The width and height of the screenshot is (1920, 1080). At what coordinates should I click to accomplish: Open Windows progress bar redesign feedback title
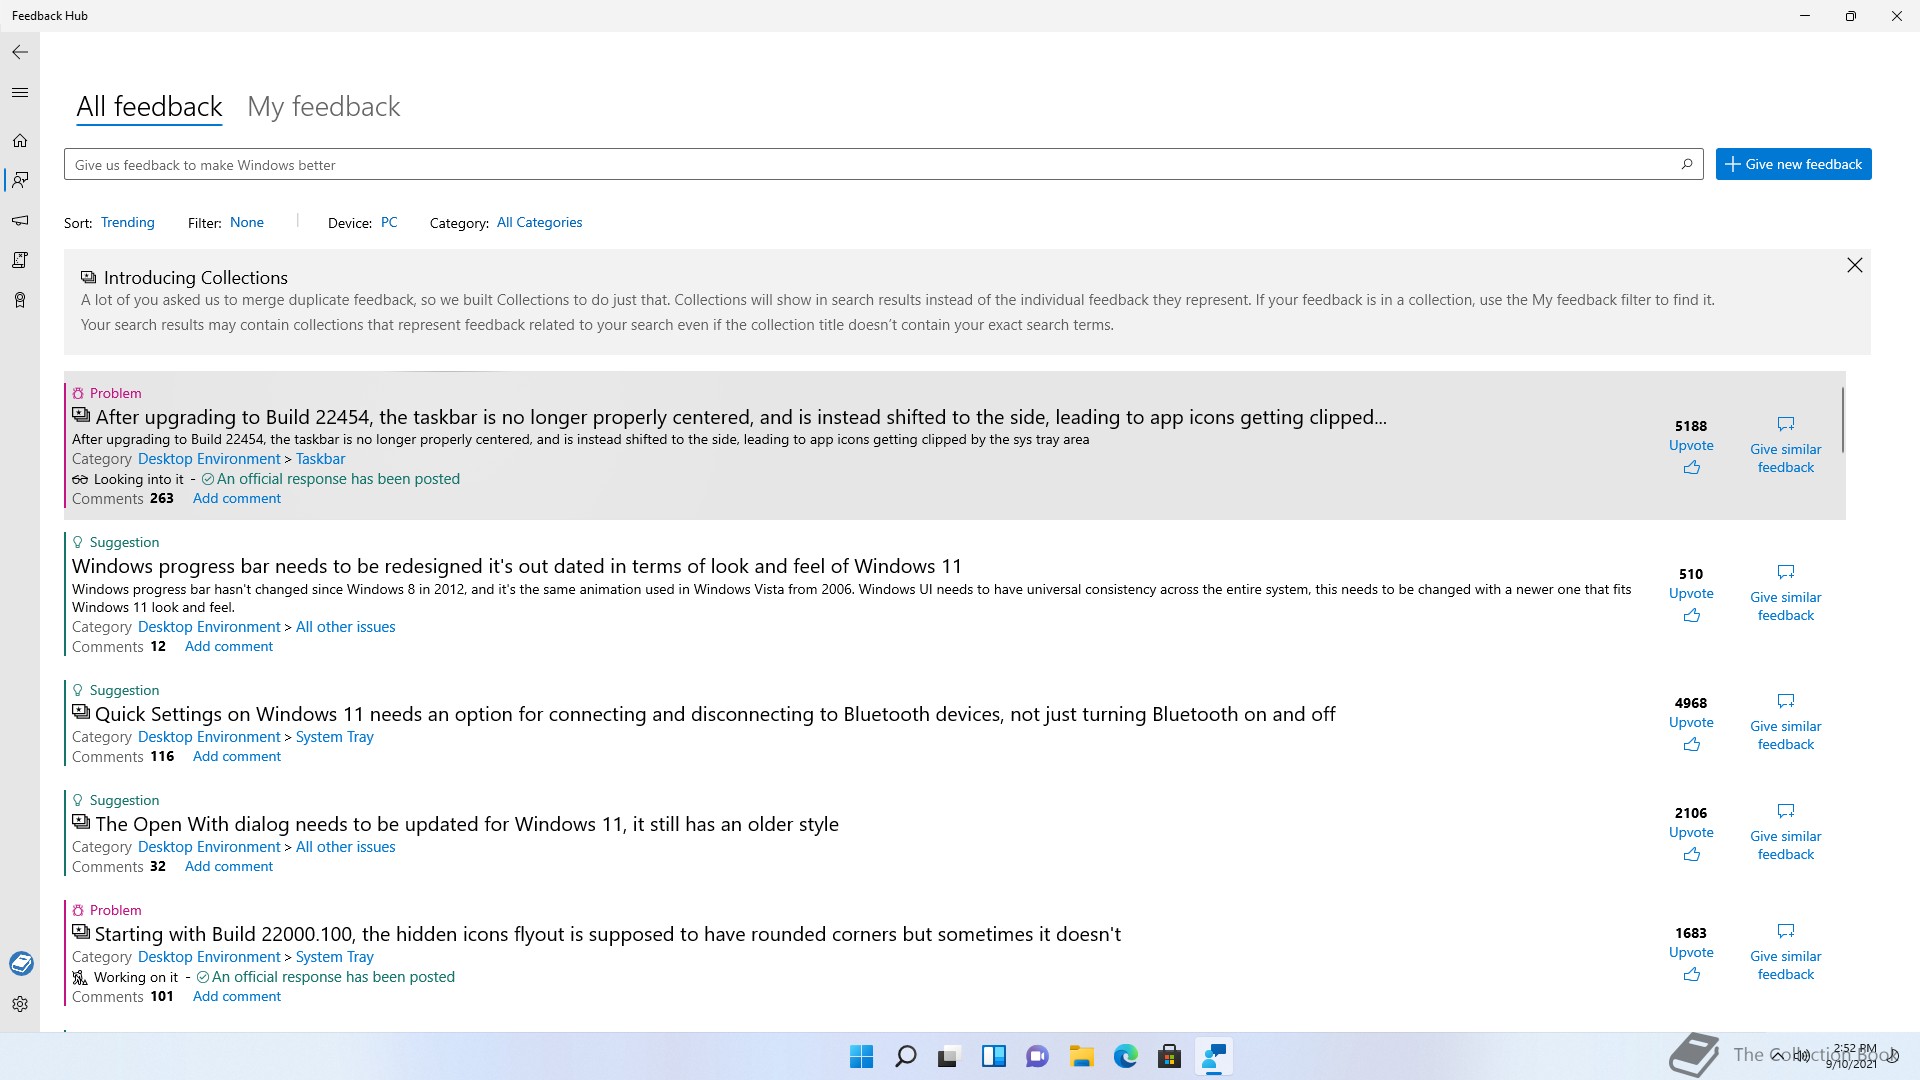(x=516, y=566)
